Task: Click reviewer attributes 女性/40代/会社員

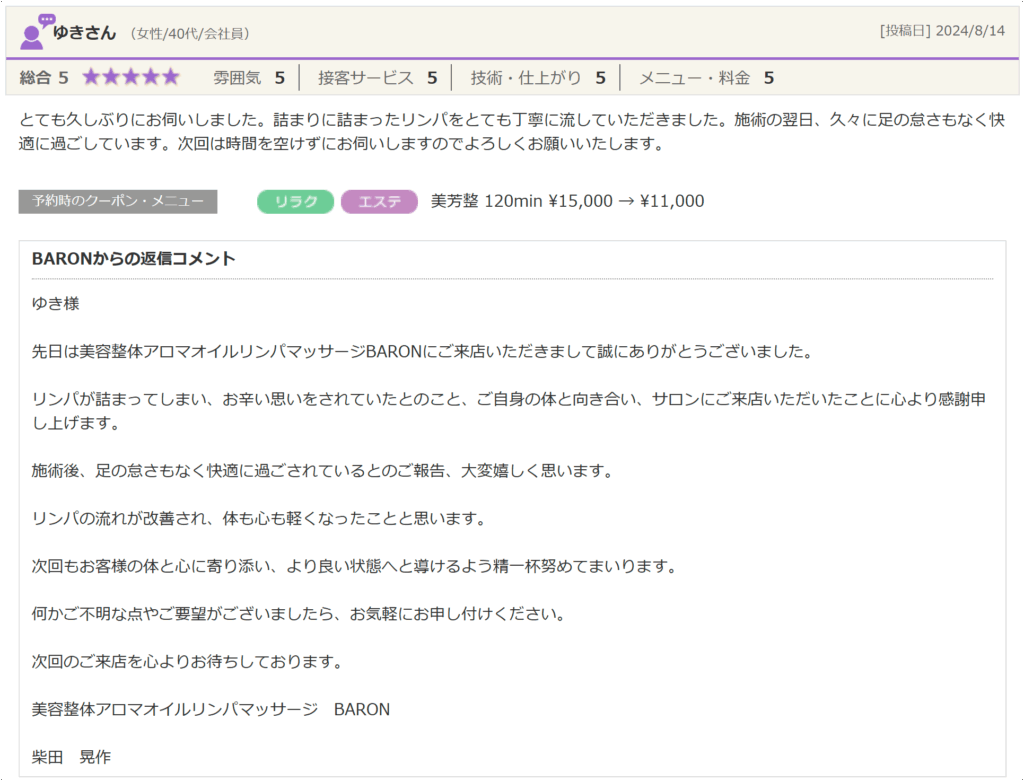Action: coord(189,34)
